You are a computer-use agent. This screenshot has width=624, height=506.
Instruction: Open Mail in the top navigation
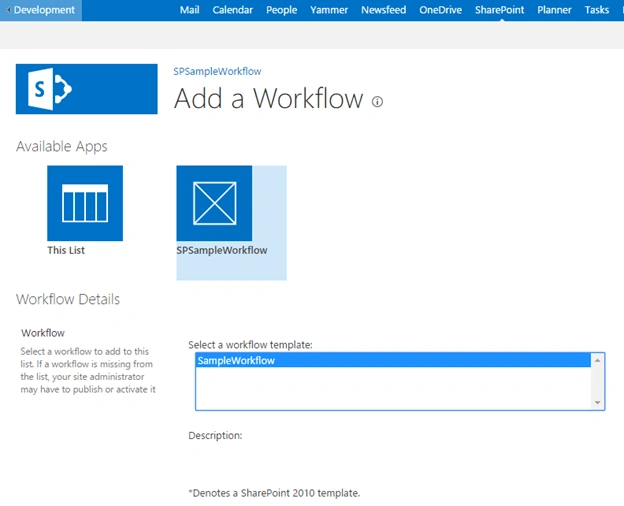189,10
